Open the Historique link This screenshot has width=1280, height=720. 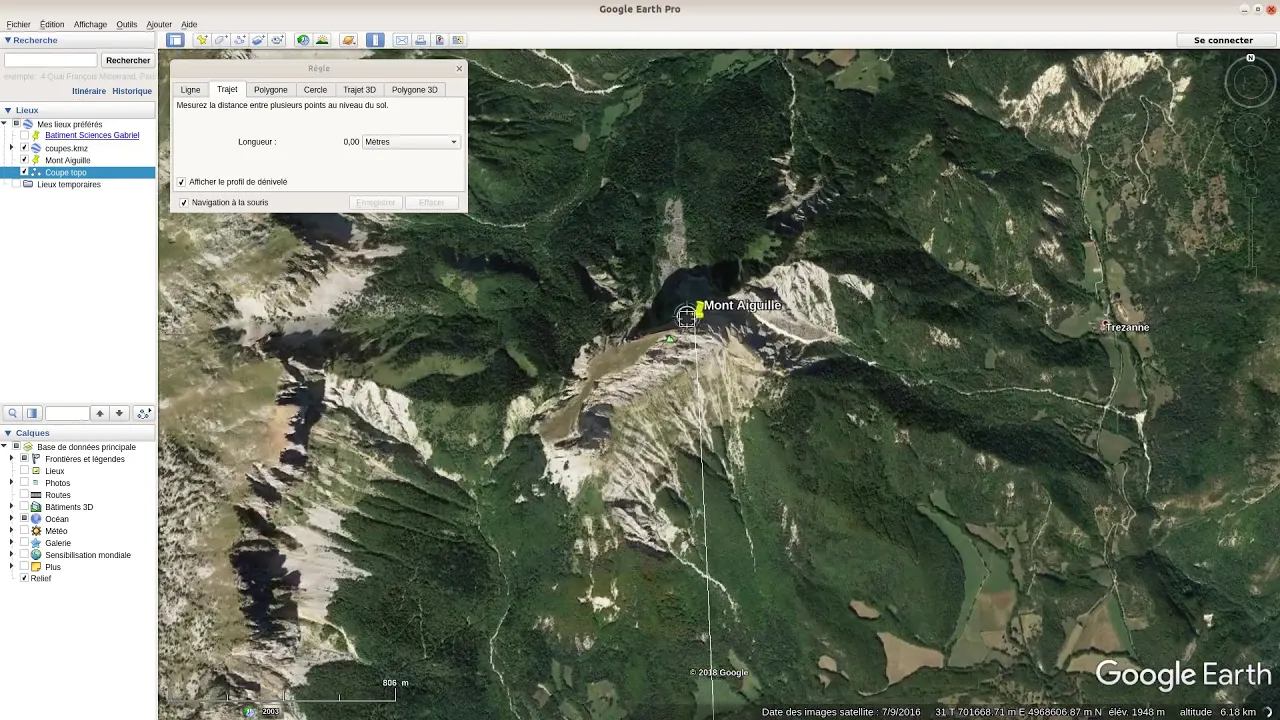click(x=132, y=91)
